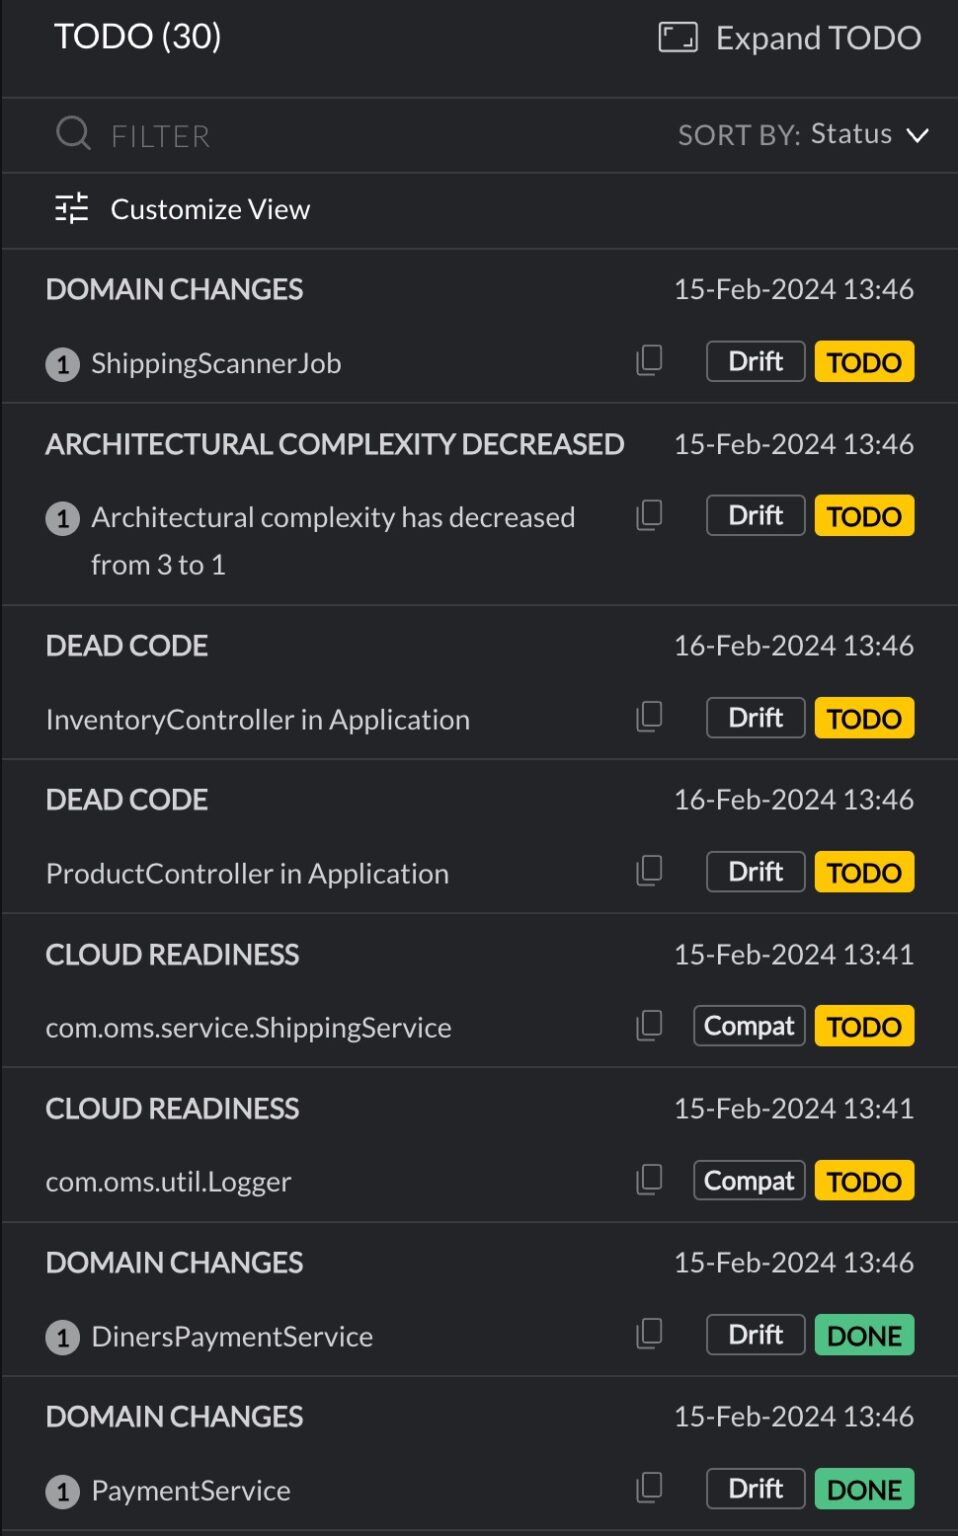
Task: Copy the DinersPaymentService domain change
Action: click(648, 1333)
